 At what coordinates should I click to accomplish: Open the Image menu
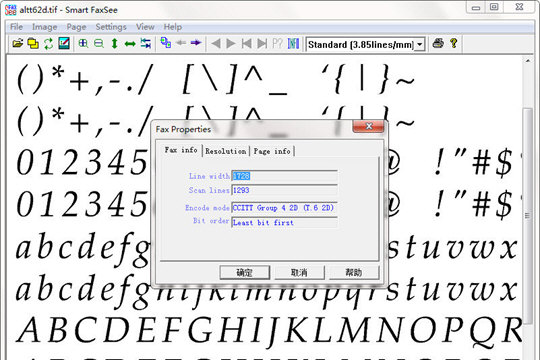coord(44,27)
